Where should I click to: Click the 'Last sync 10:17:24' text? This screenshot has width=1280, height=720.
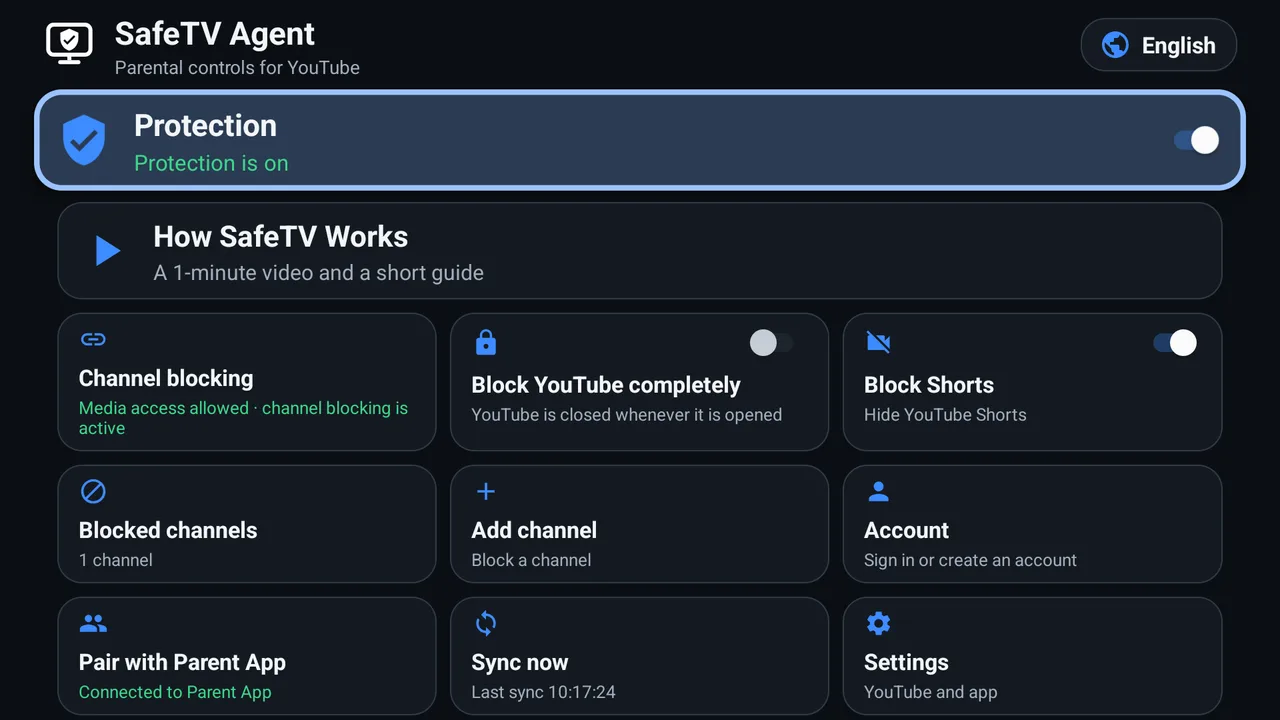tap(543, 692)
